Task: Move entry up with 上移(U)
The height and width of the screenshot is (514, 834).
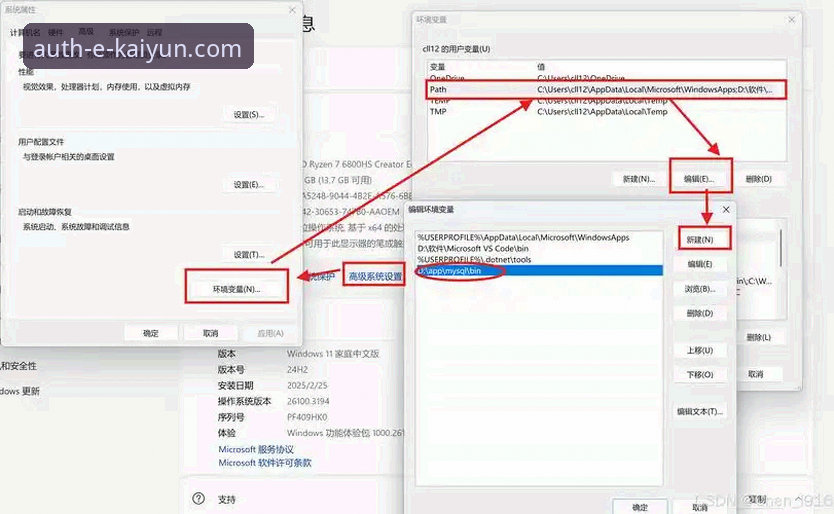Action: click(700, 351)
